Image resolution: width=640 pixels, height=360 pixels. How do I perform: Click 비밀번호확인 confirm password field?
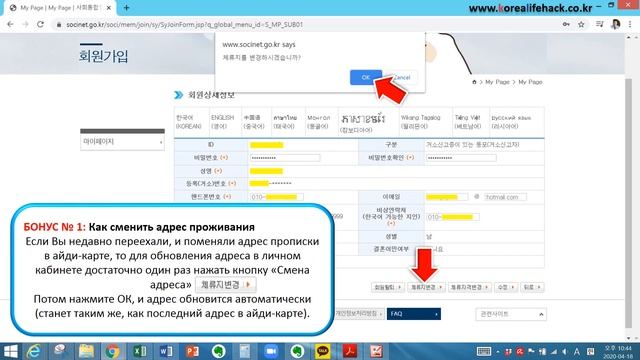pos(461,158)
